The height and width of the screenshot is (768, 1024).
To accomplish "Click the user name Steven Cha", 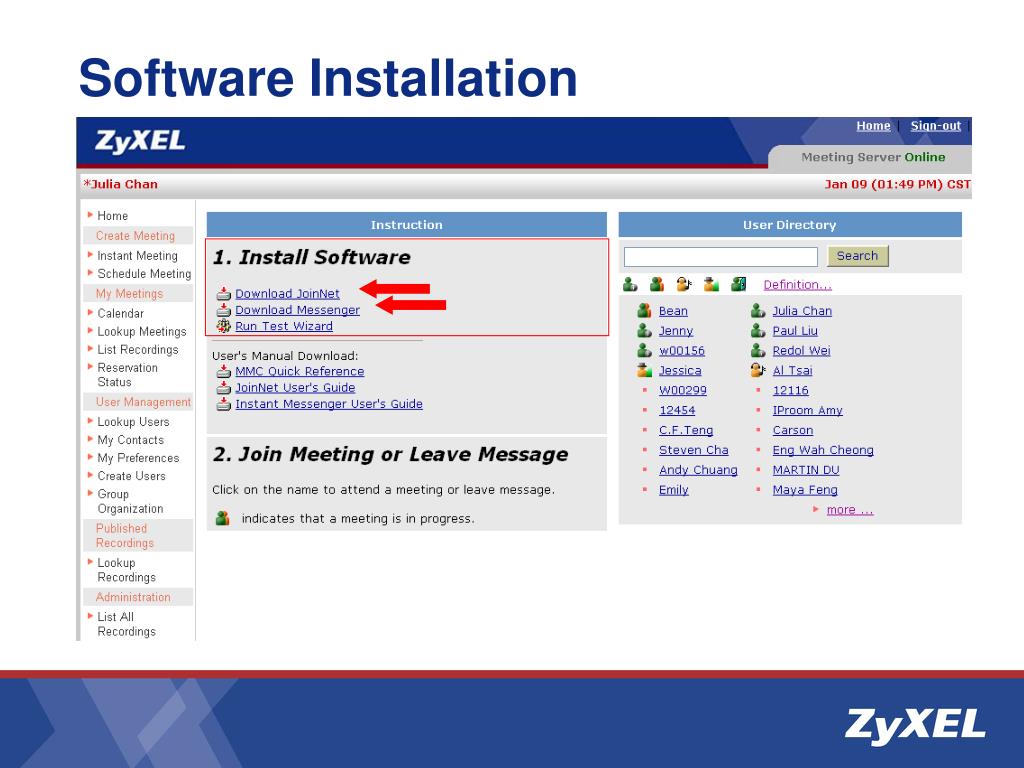I will click(x=694, y=450).
